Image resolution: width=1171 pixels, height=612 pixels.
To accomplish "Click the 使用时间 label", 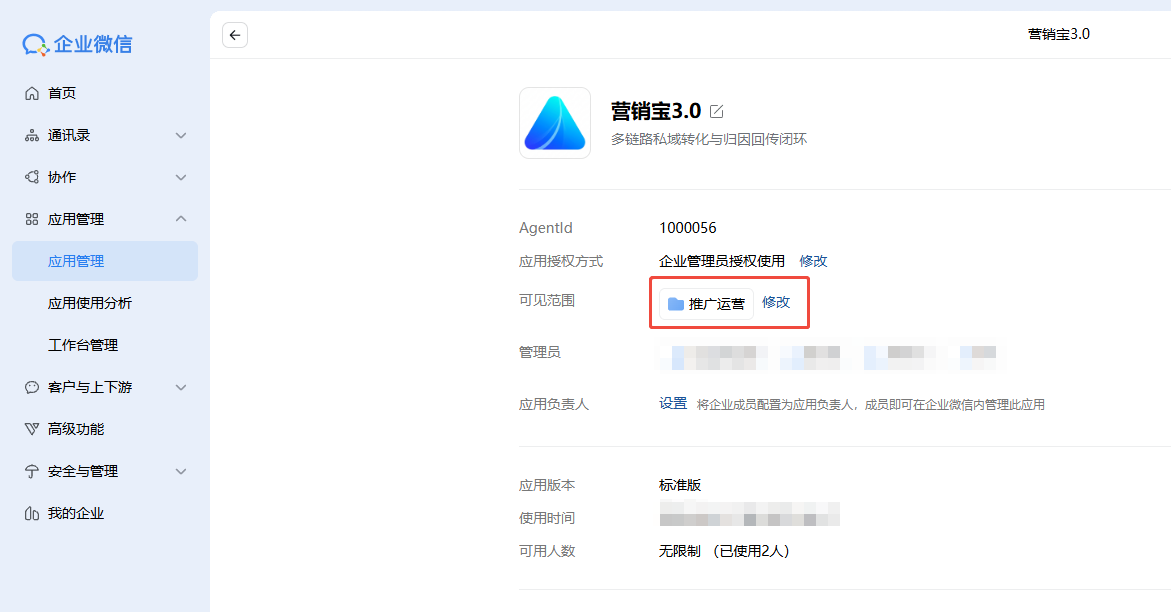I will [x=547, y=518].
